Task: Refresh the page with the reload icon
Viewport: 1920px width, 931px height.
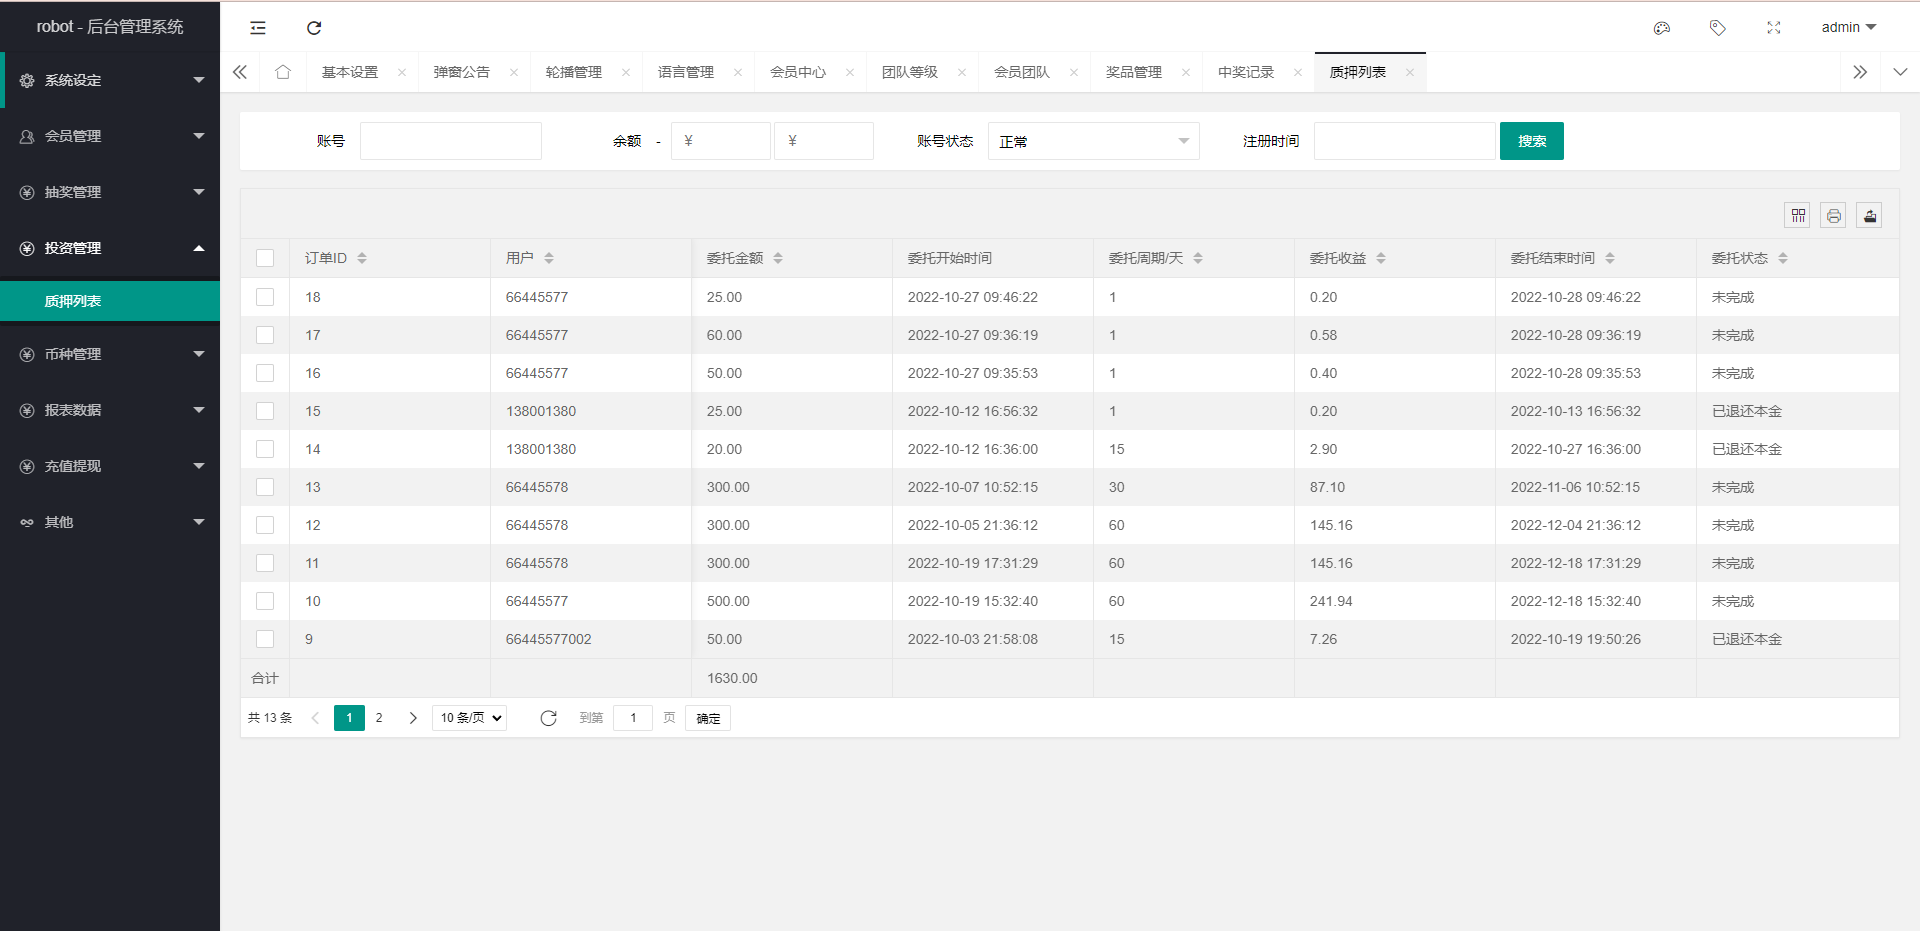Action: [314, 28]
